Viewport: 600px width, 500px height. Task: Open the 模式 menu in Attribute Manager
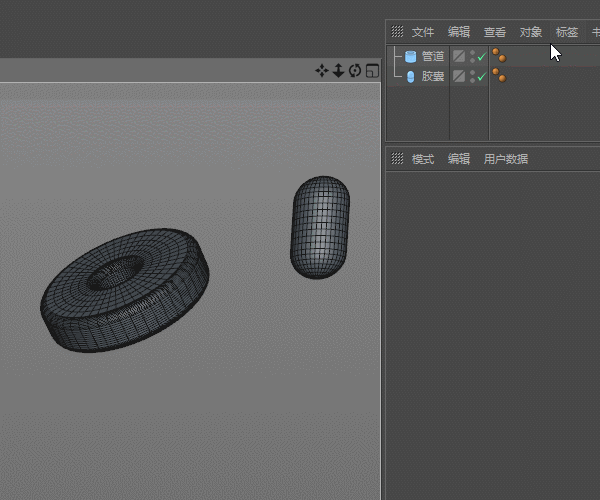423,159
